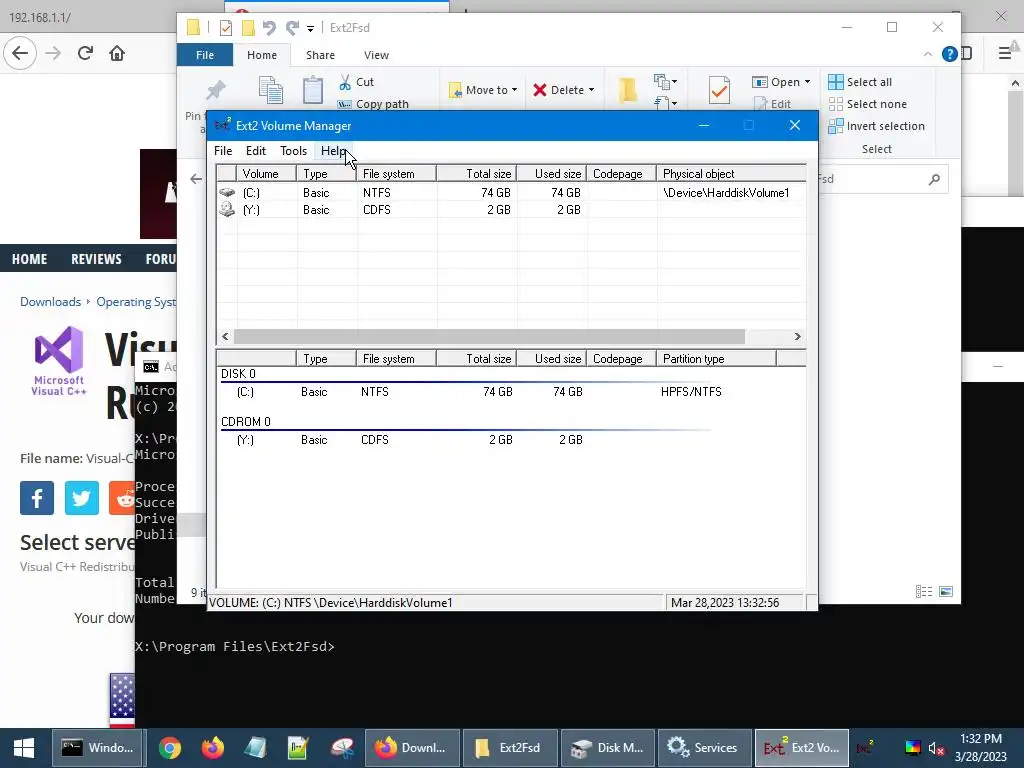Click the Volume column header
1024x768 pixels.
coord(266,174)
